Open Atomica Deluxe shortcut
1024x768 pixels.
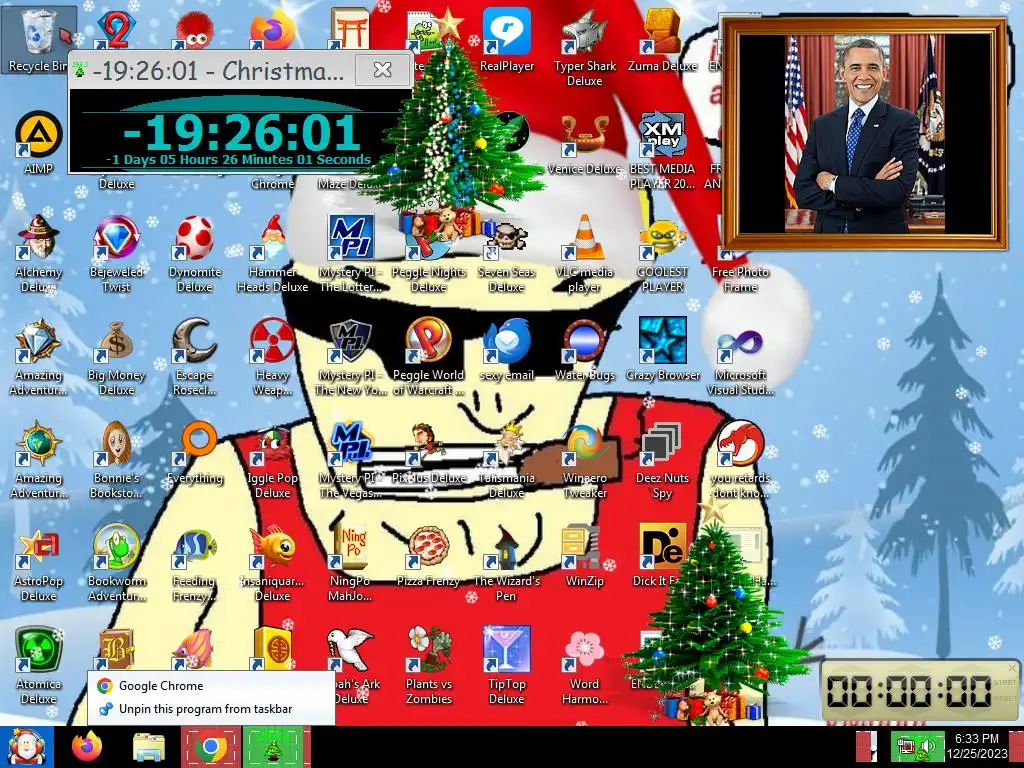[x=39, y=666]
